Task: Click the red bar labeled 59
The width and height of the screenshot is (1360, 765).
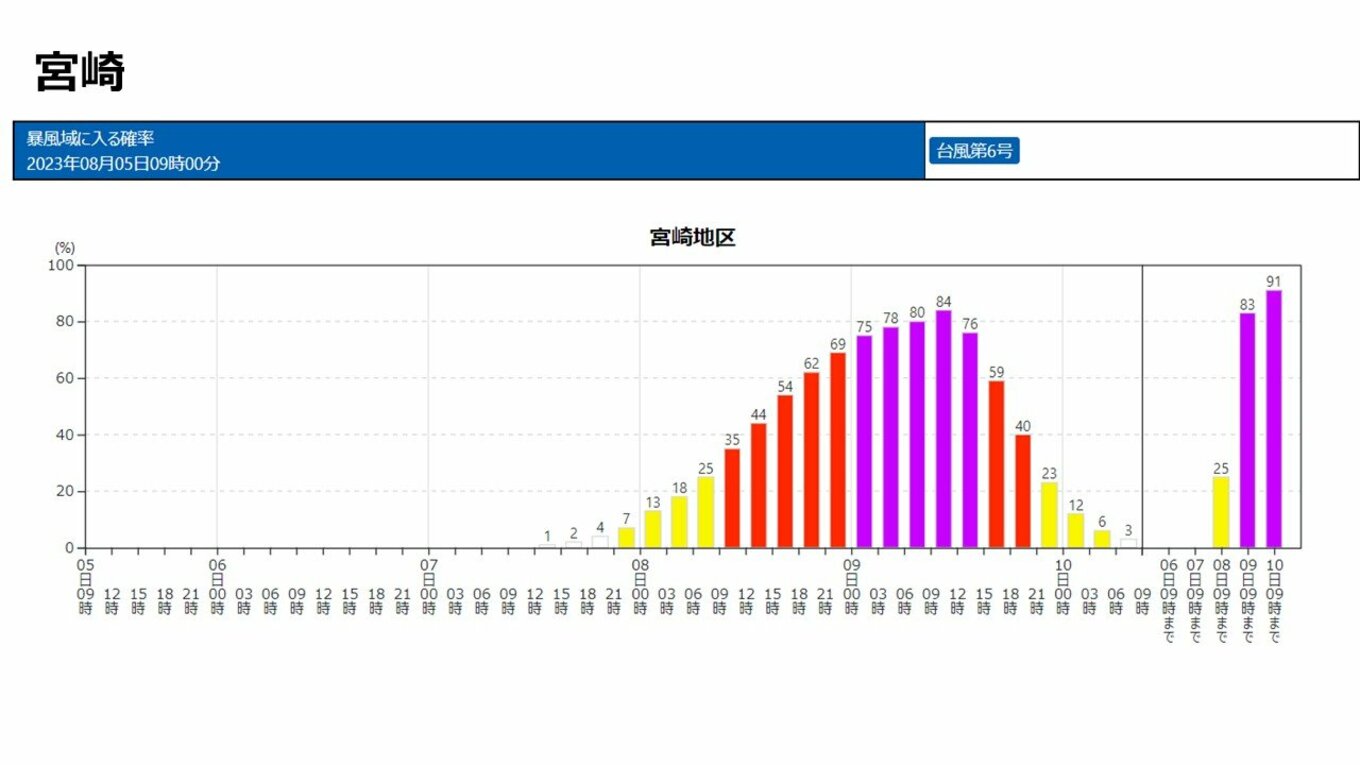Action: (996, 464)
